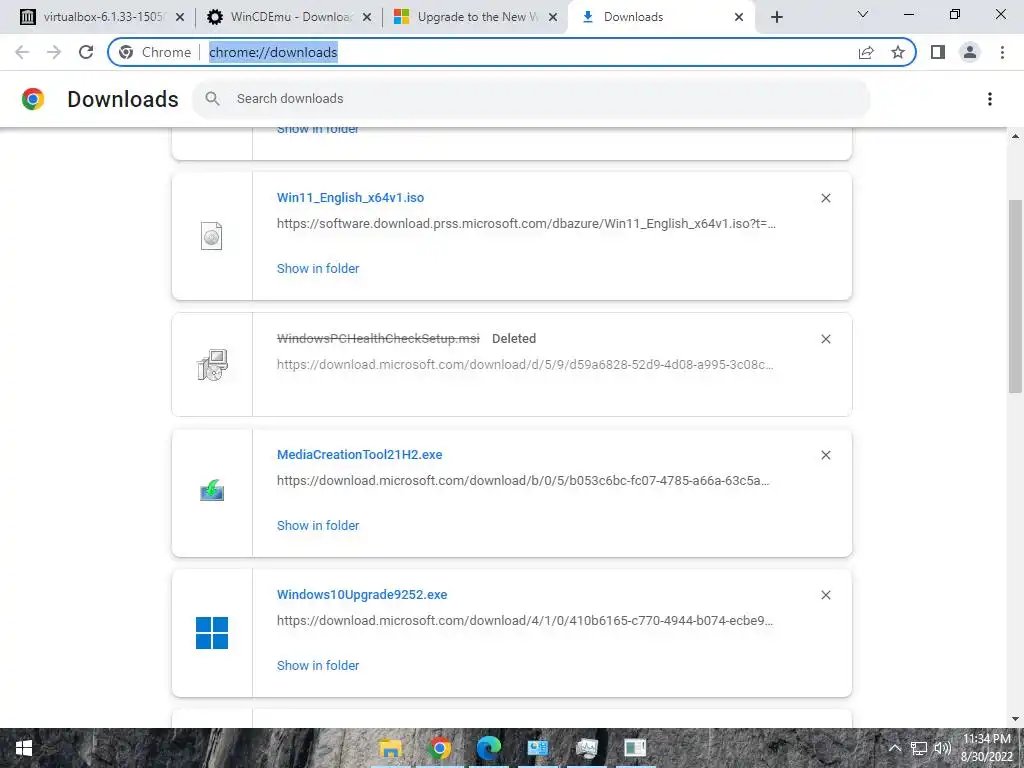The image size is (1024, 768).
Task: Click the scrollbar down arrow
Action: tap(1015, 720)
